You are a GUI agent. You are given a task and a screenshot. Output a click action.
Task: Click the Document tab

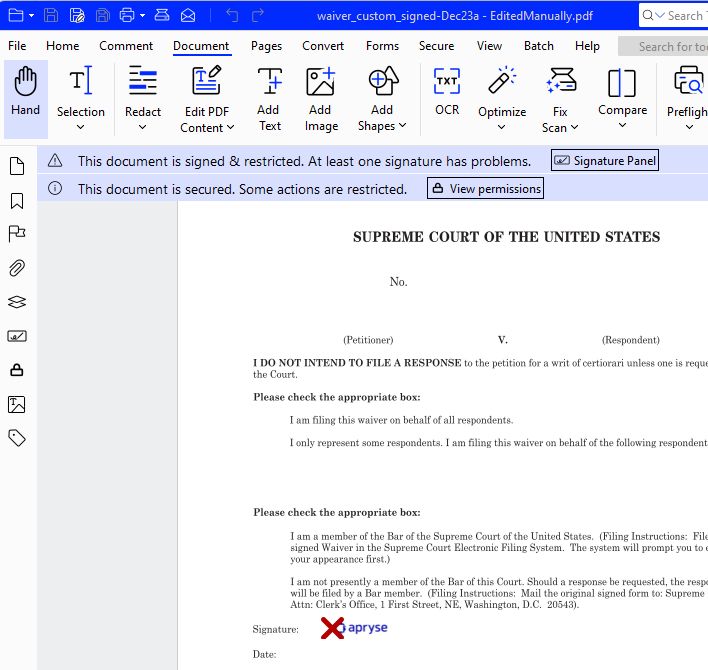point(201,46)
